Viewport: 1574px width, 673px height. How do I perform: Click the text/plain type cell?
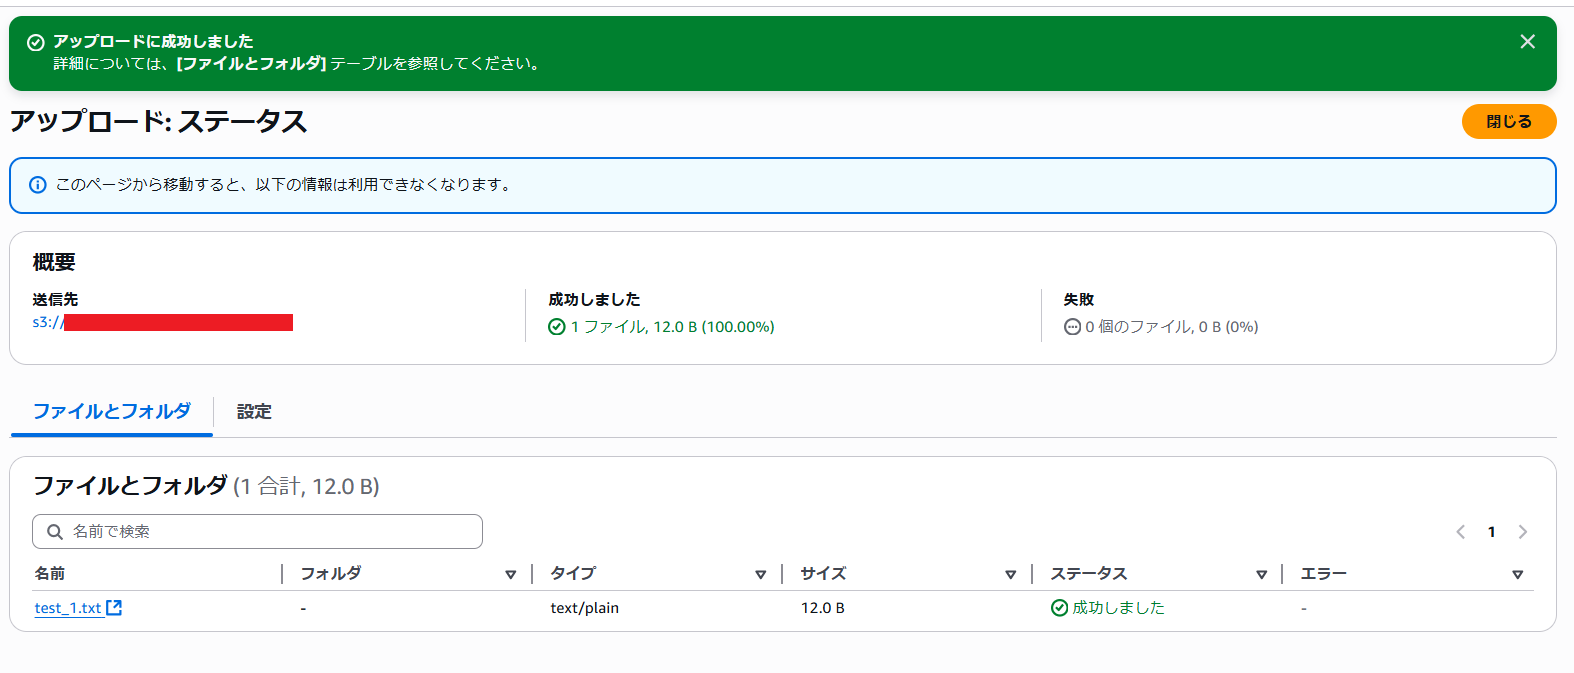[x=584, y=608]
